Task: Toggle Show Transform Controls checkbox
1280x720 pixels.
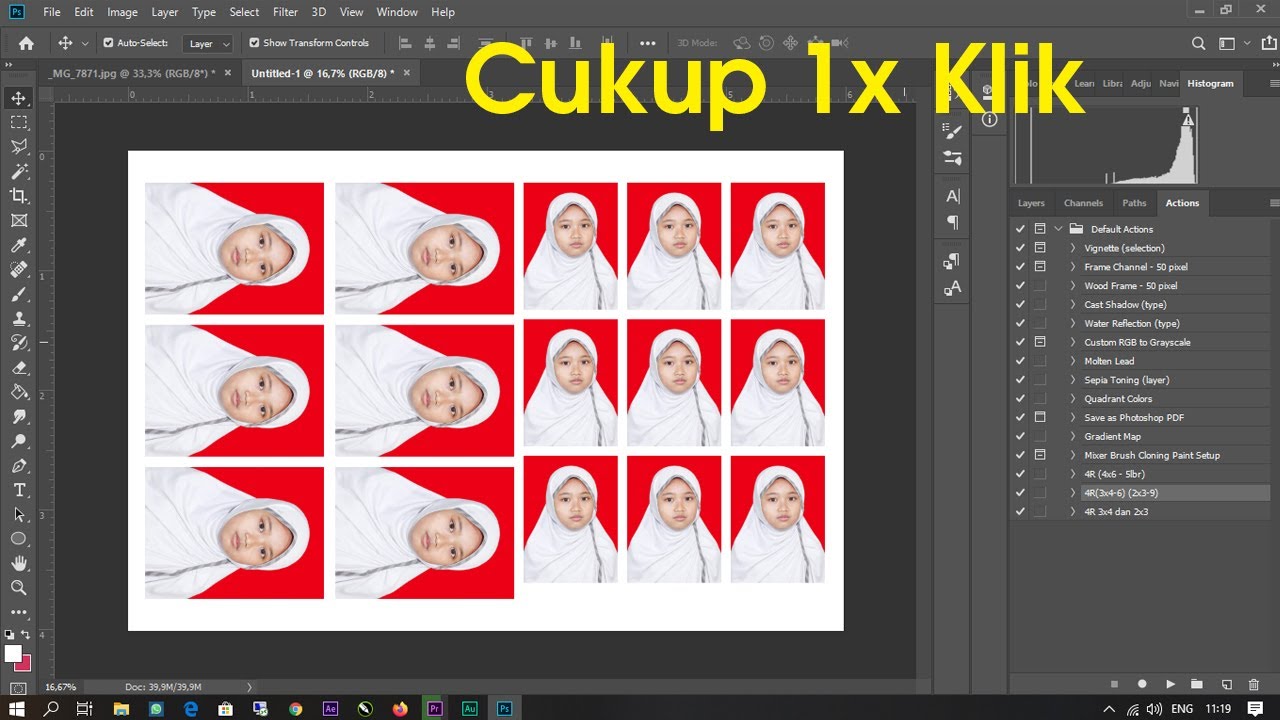Action: 254,43
